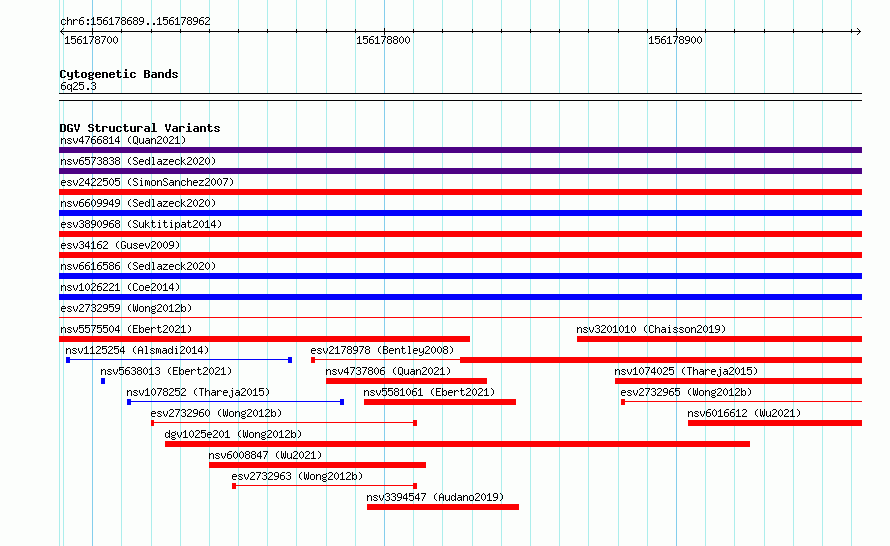The width and height of the screenshot is (890, 546).
Task: Click the Cytogenetic Bands track title
Action: [x=119, y=74]
